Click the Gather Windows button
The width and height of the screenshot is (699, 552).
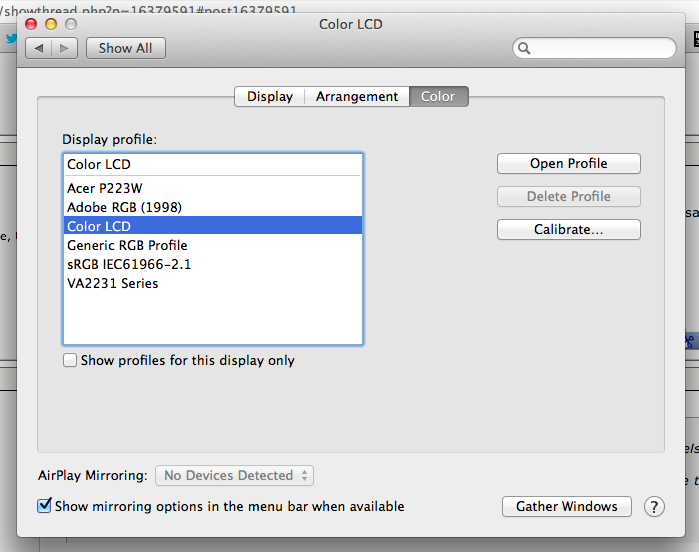click(x=567, y=507)
